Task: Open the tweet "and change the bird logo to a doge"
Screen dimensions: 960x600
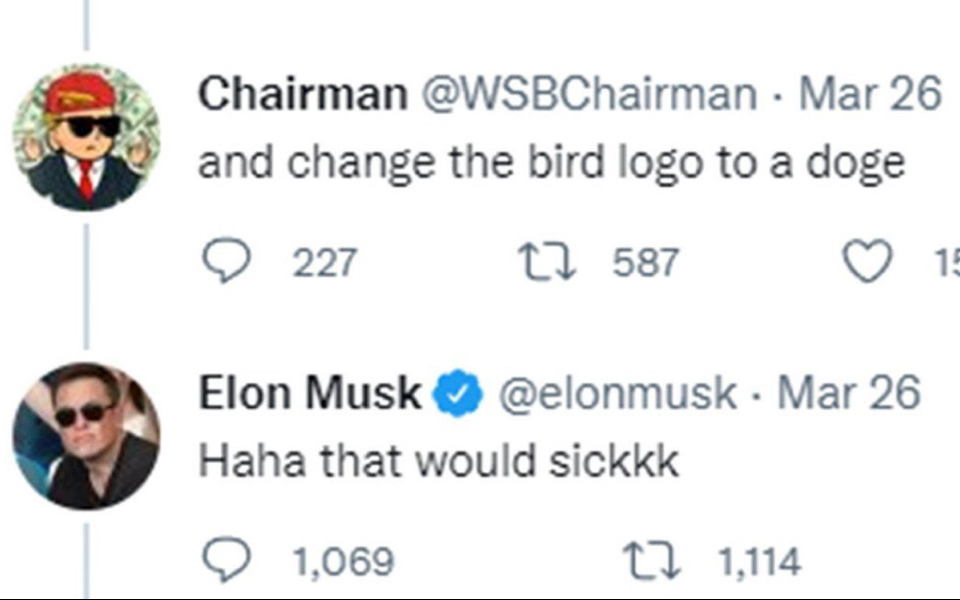Action: click(x=551, y=163)
